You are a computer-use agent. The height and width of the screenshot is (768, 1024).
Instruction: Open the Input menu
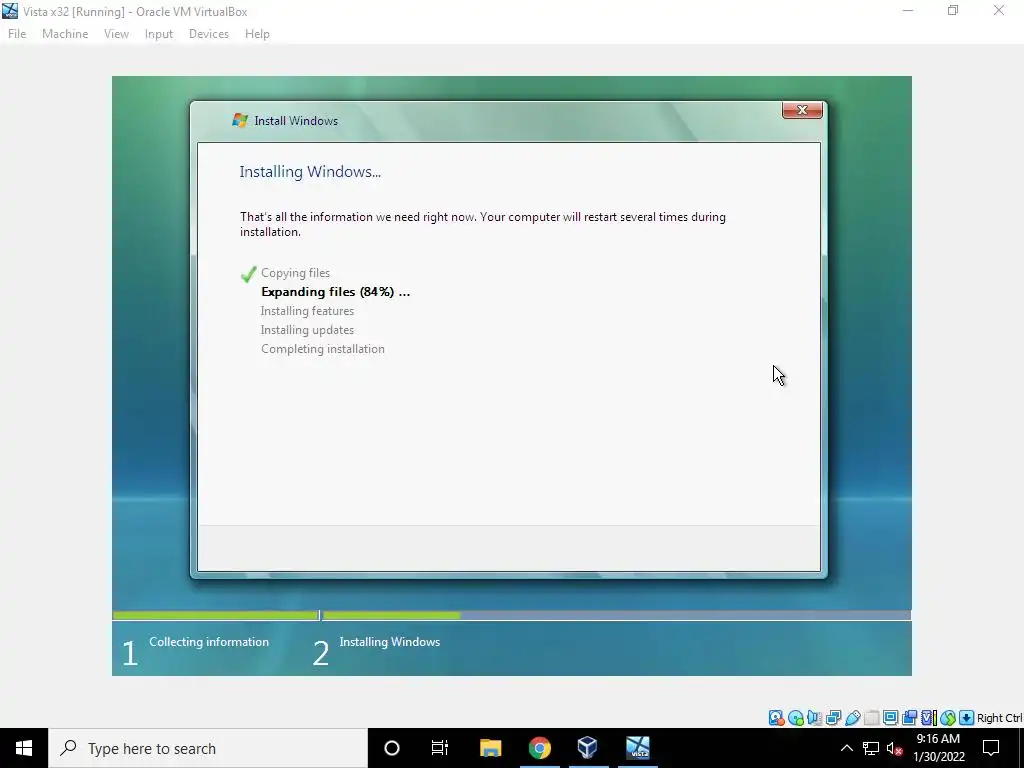click(x=159, y=34)
